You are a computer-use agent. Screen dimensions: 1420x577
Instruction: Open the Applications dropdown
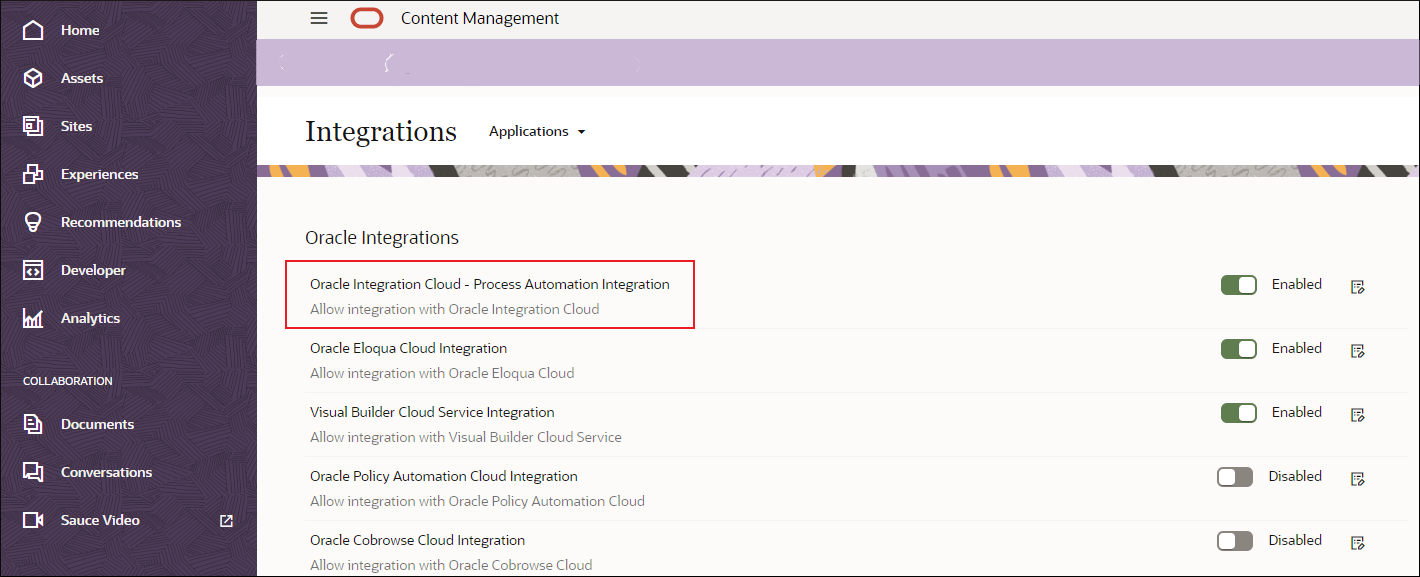click(536, 131)
